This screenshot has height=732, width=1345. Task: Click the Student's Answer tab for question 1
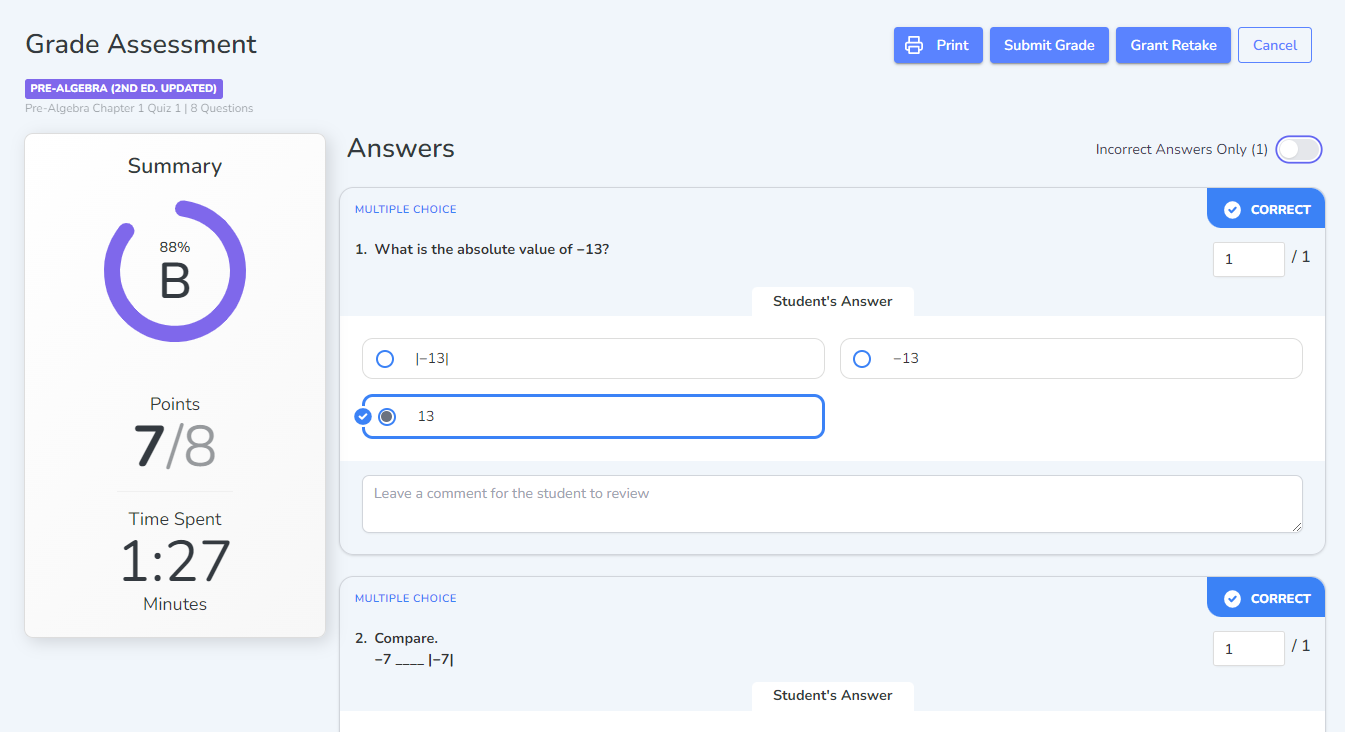(832, 301)
